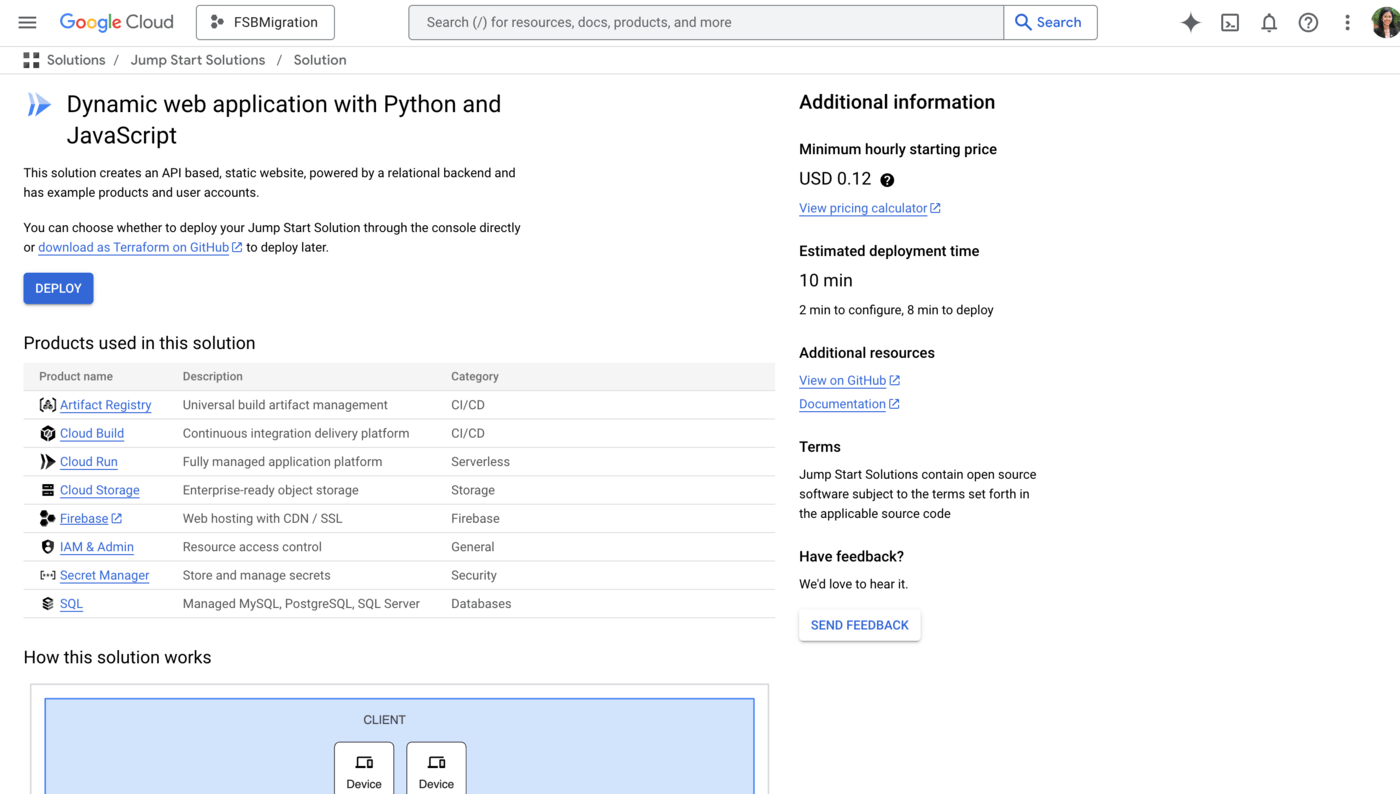This screenshot has height=794, width=1400.
Task: Open the Secret Manager product link
Action: (x=104, y=575)
